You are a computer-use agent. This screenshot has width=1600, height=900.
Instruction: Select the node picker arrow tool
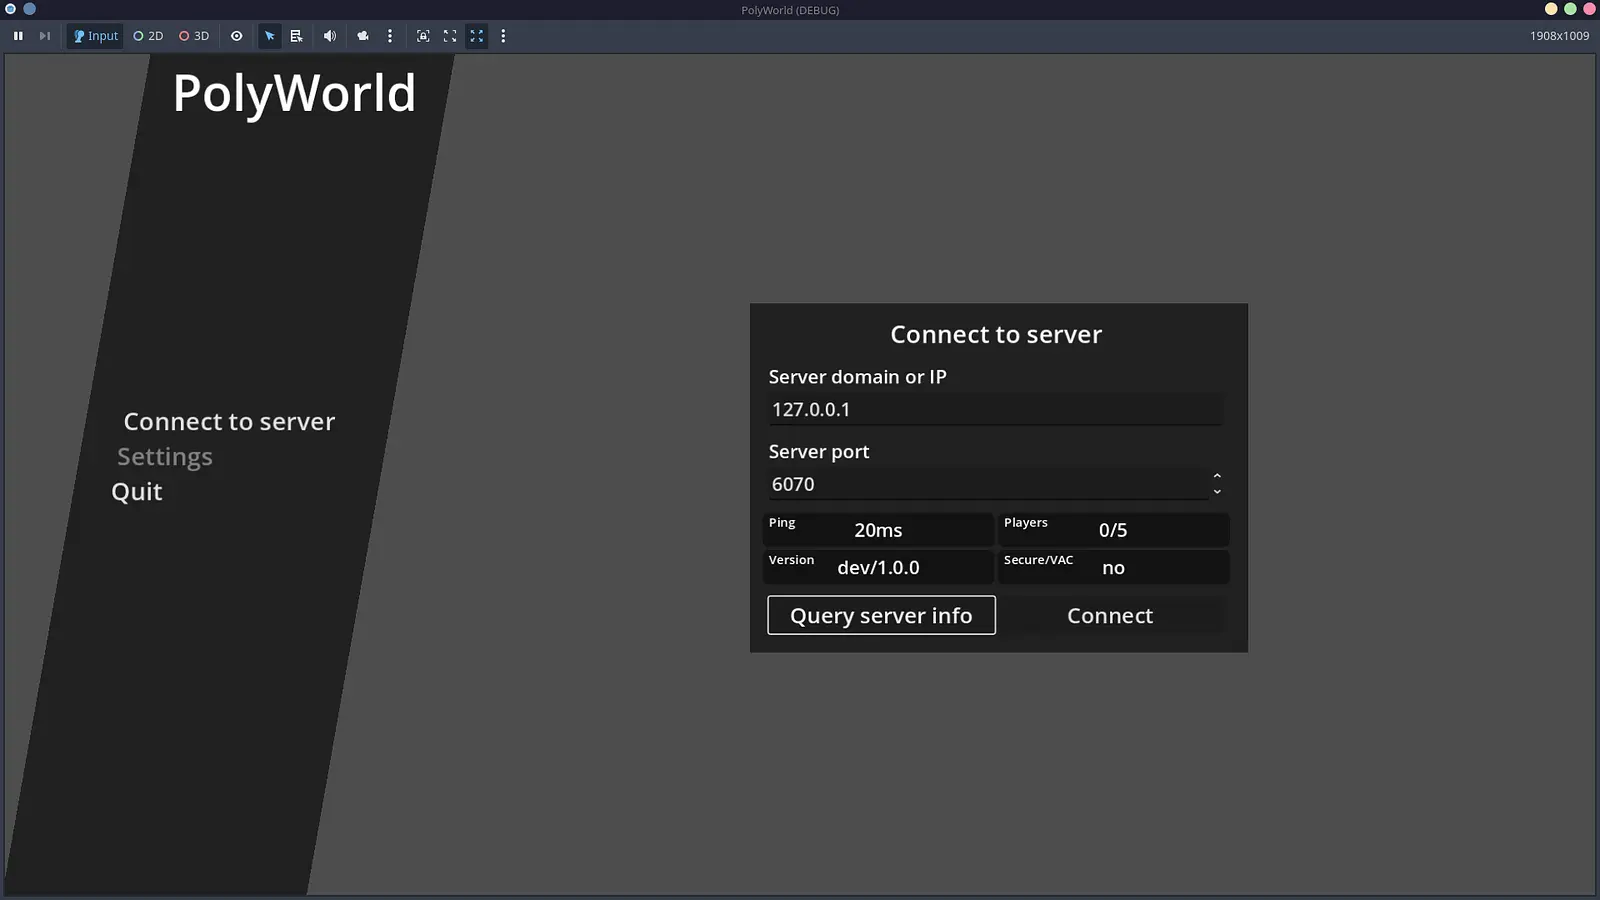click(x=269, y=35)
